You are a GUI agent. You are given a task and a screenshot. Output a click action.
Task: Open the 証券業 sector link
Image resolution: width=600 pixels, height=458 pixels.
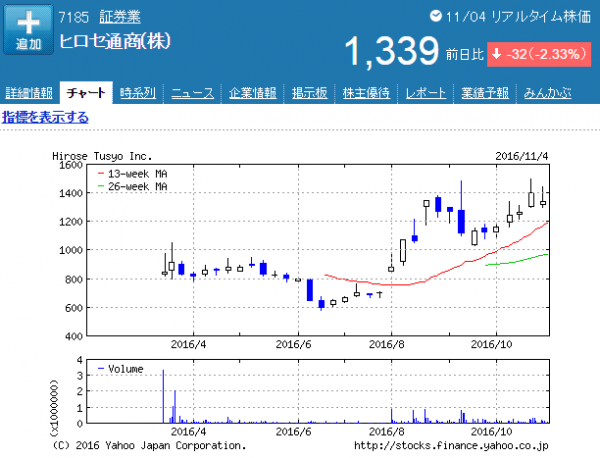click(120, 17)
